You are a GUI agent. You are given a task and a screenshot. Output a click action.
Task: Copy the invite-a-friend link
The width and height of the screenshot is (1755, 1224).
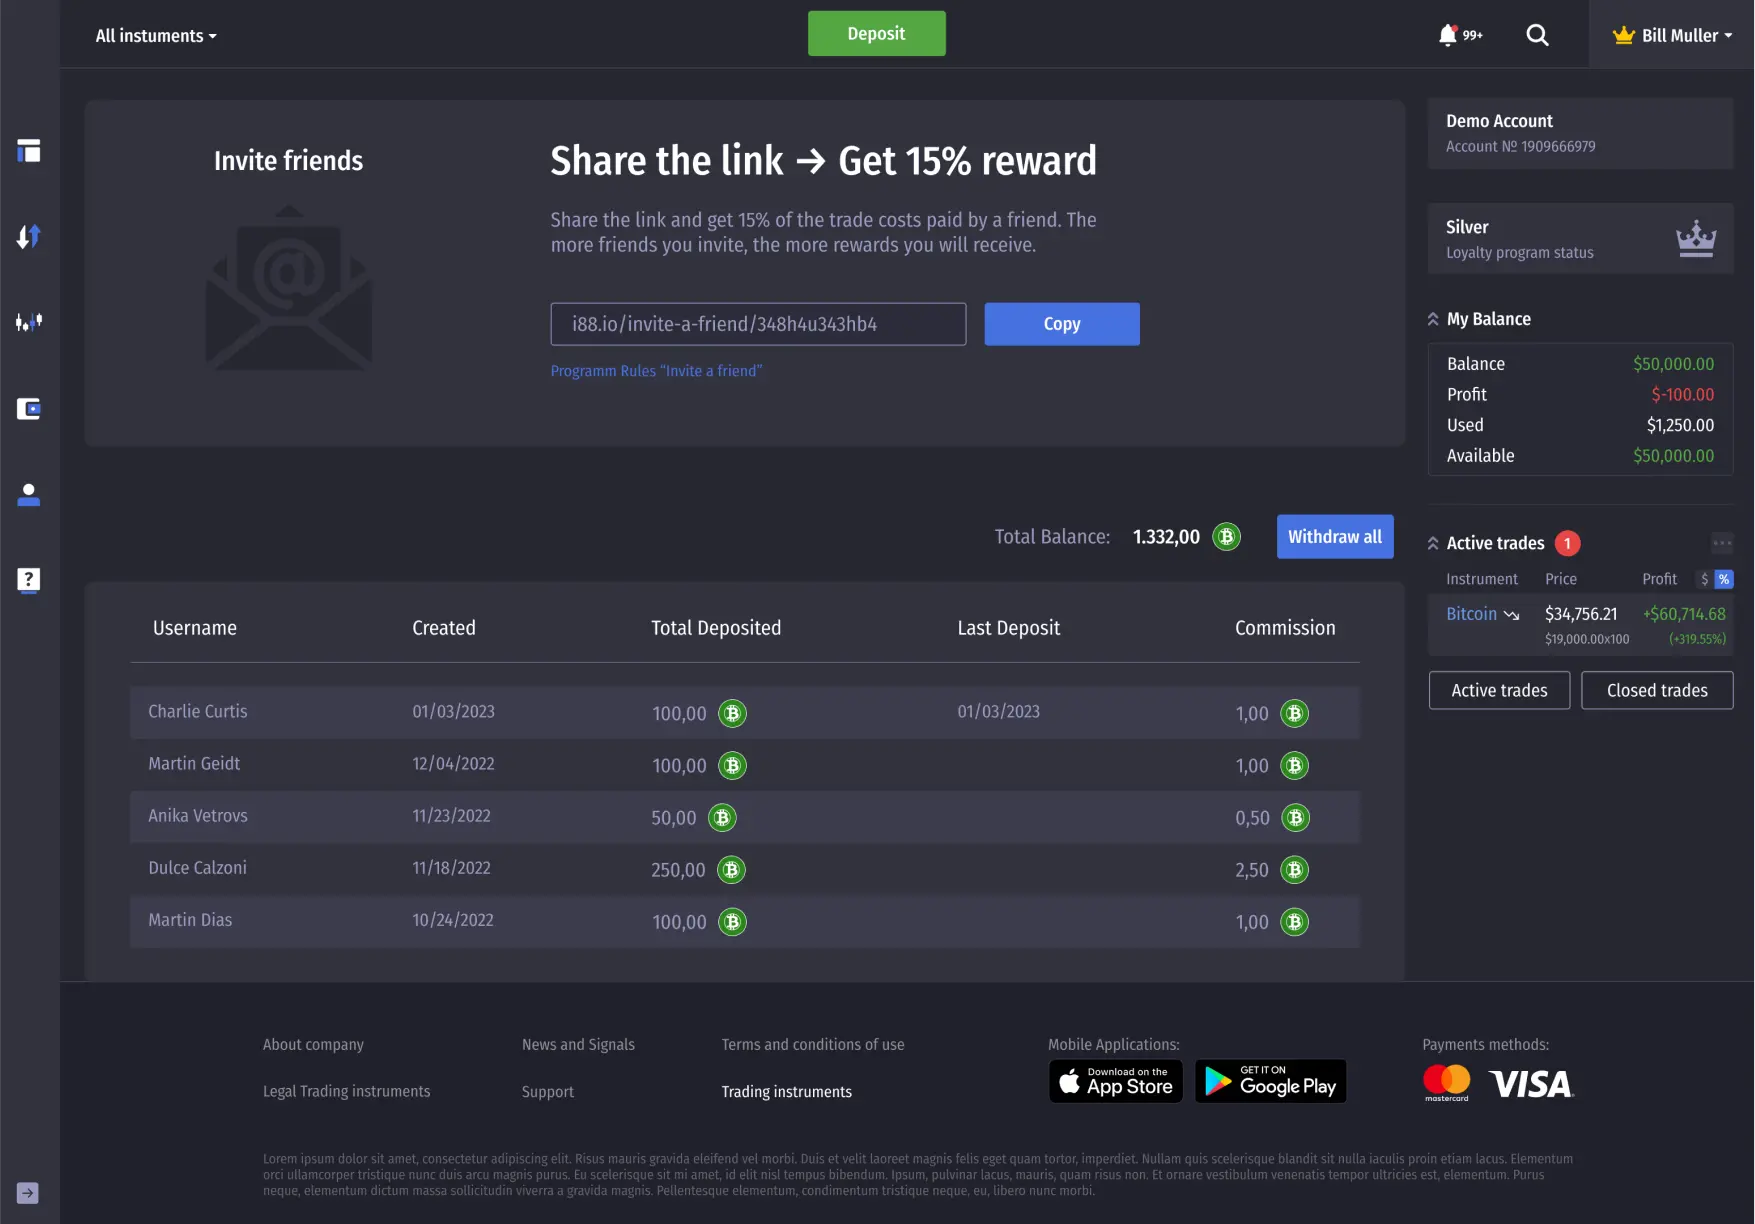point(1061,324)
